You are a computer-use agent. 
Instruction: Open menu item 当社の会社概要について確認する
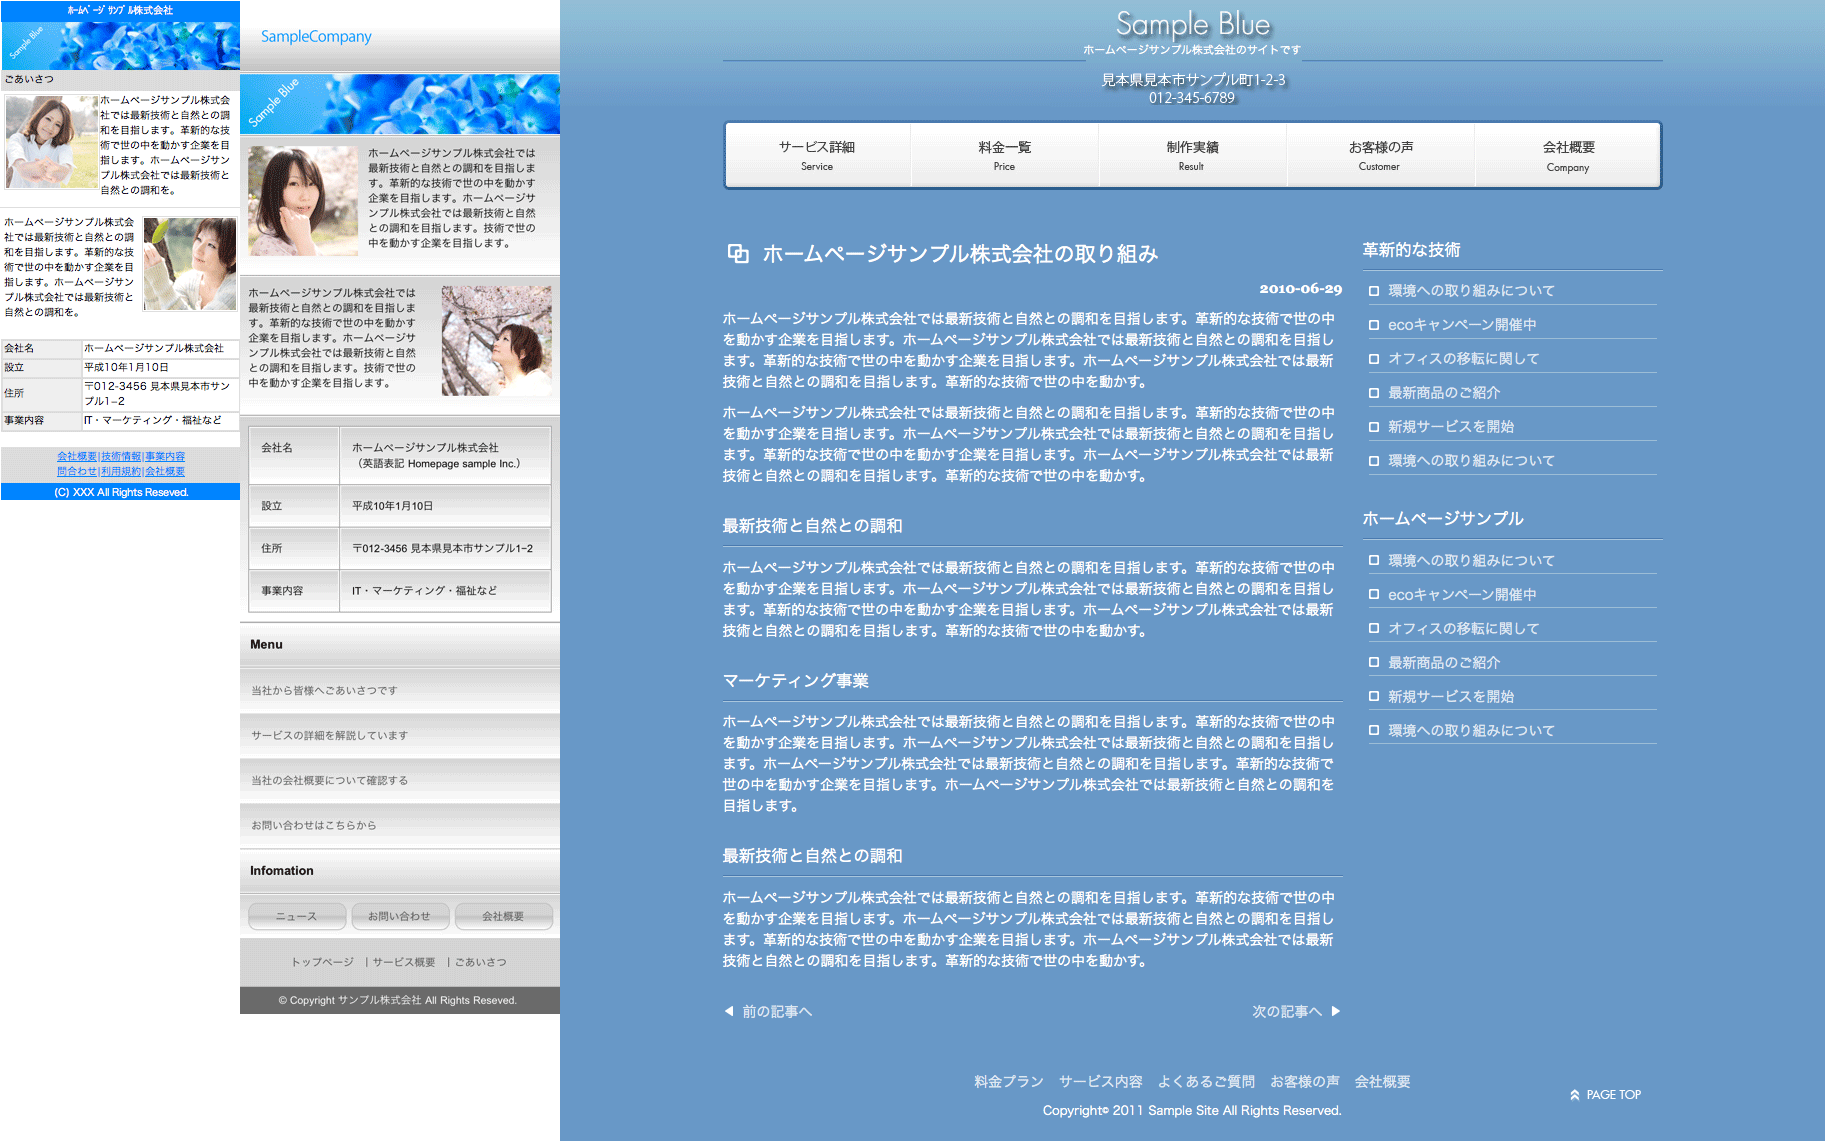[x=329, y=781]
